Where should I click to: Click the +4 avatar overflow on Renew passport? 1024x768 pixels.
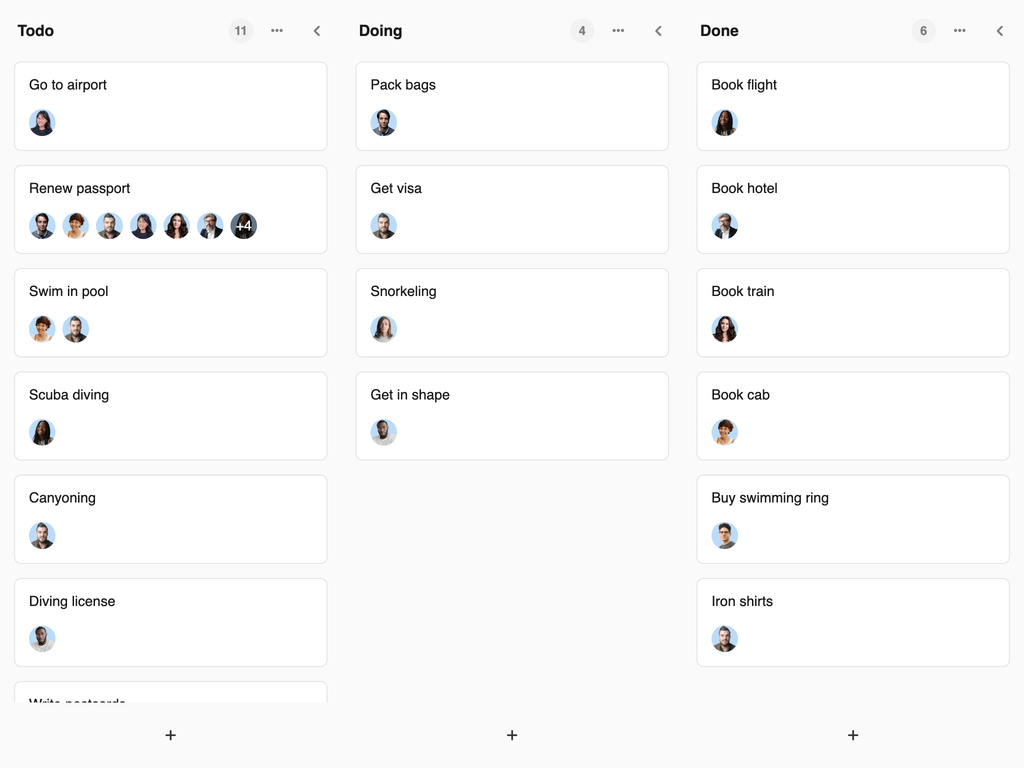243,226
